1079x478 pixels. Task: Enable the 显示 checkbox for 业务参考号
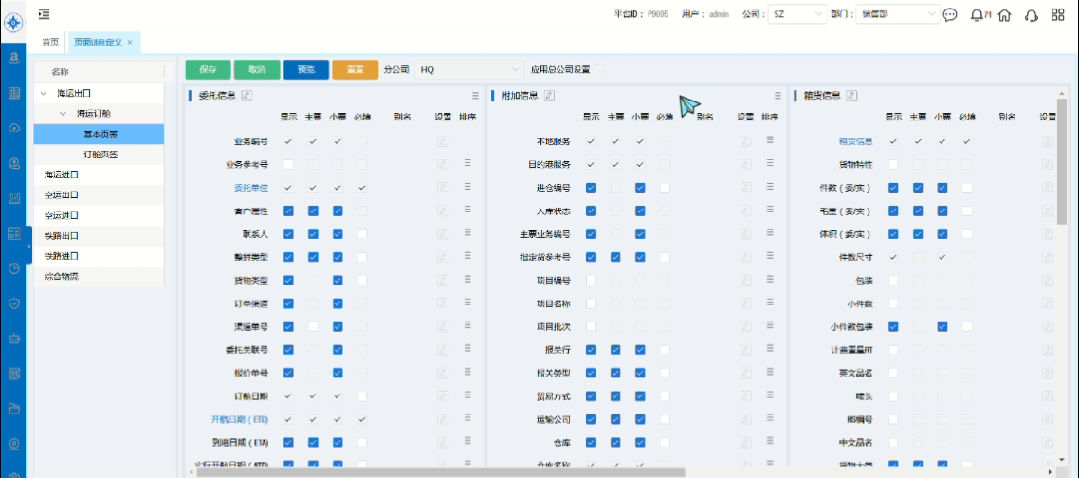point(288,164)
